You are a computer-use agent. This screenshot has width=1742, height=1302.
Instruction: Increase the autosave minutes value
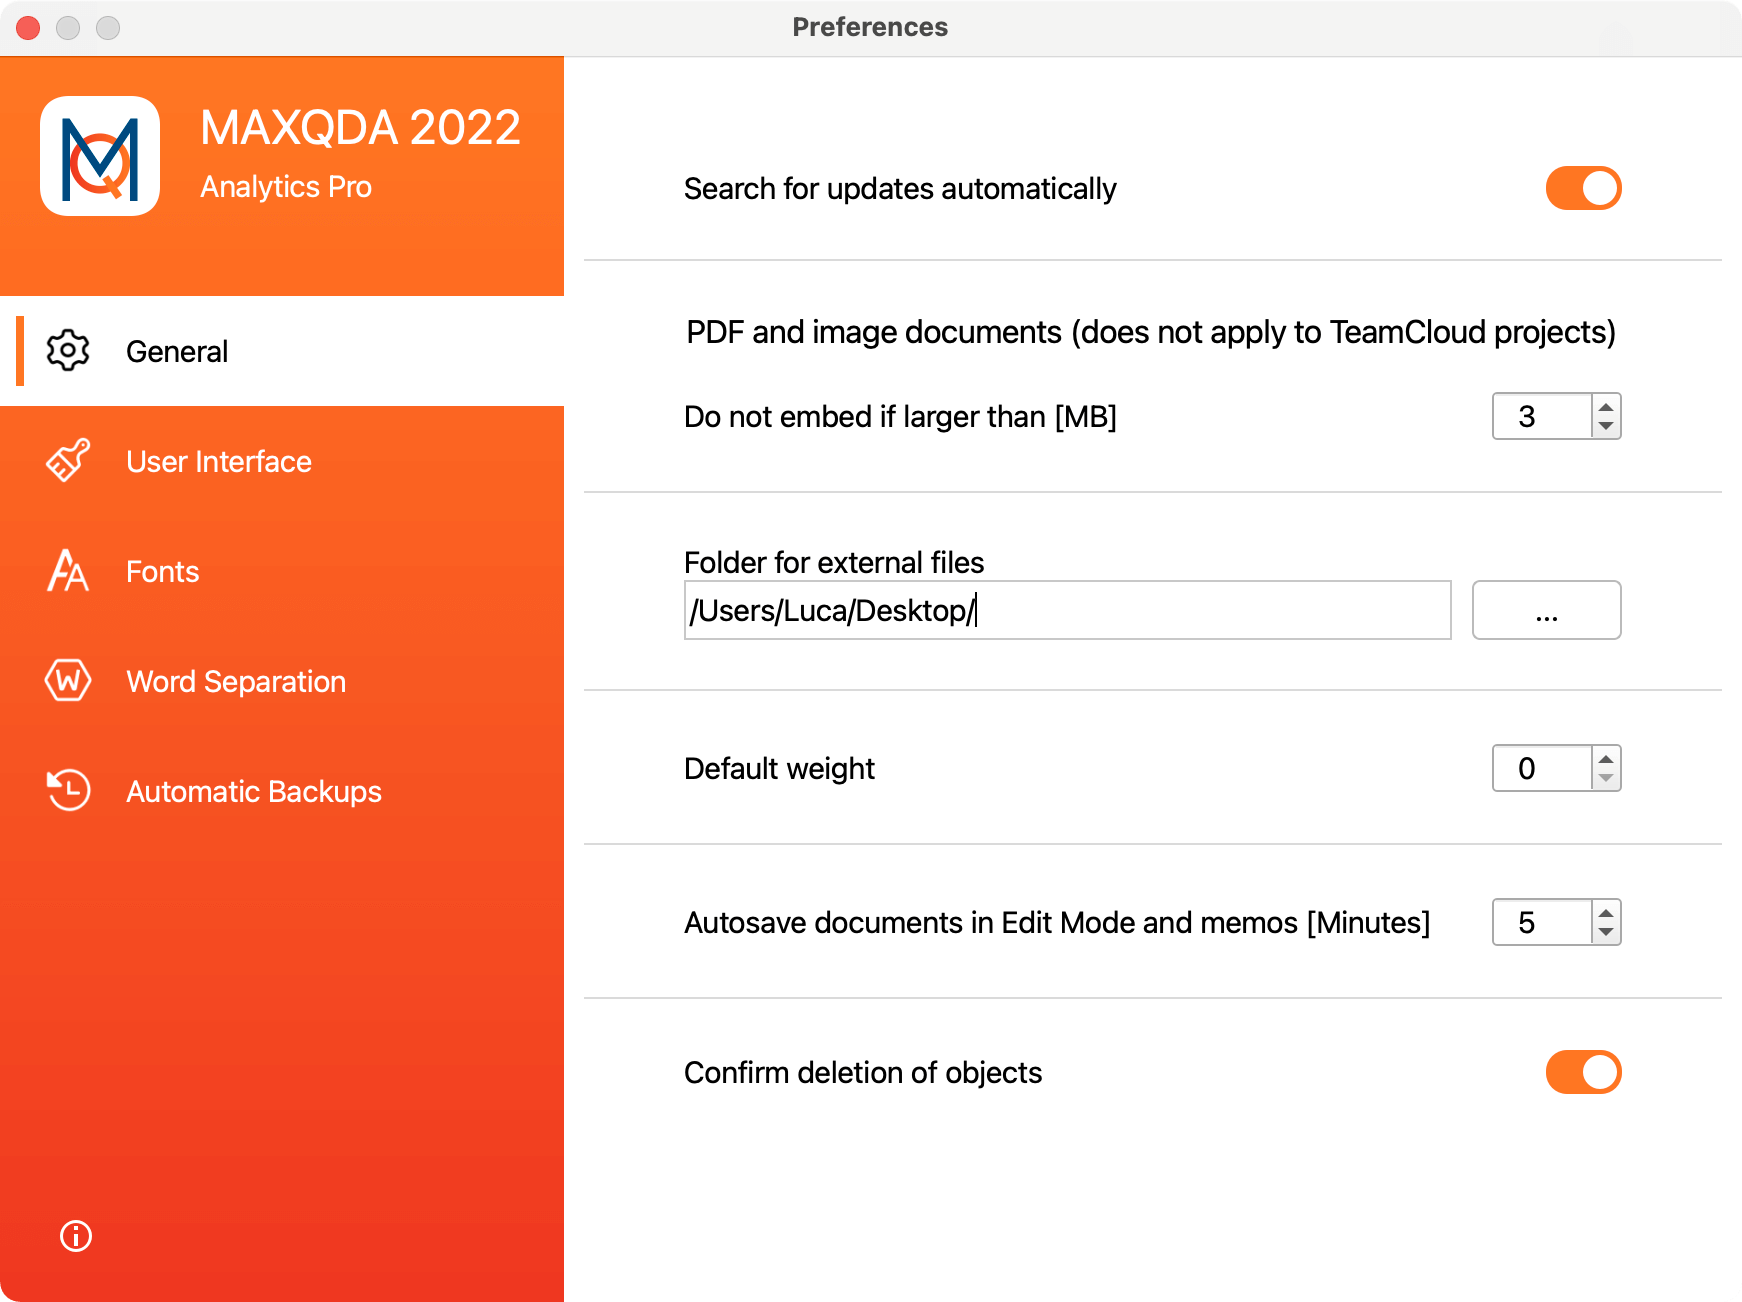1606,912
